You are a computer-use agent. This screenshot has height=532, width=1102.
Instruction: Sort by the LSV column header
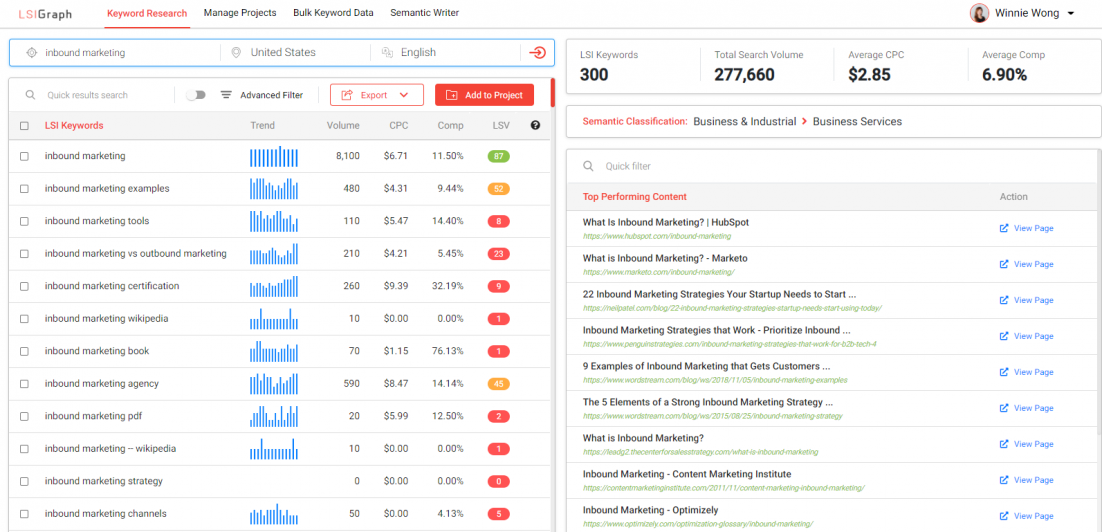click(x=502, y=126)
